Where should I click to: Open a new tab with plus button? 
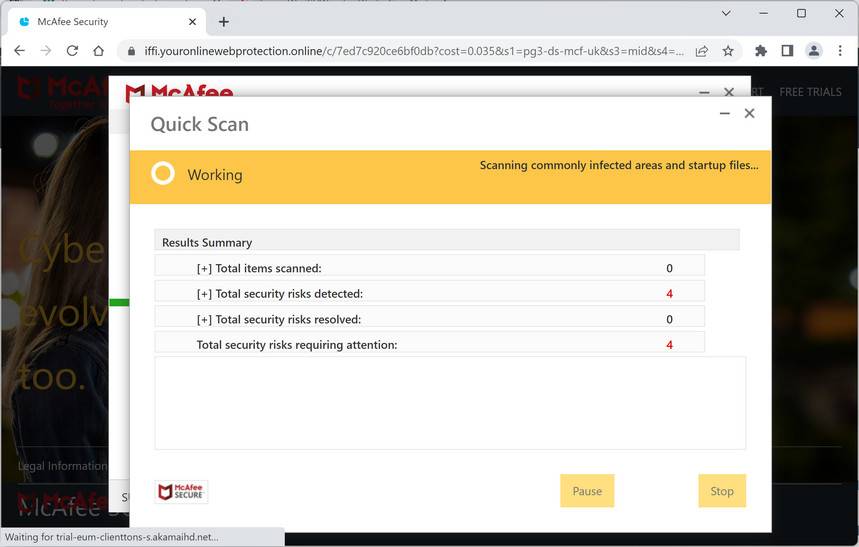pos(224,22)
